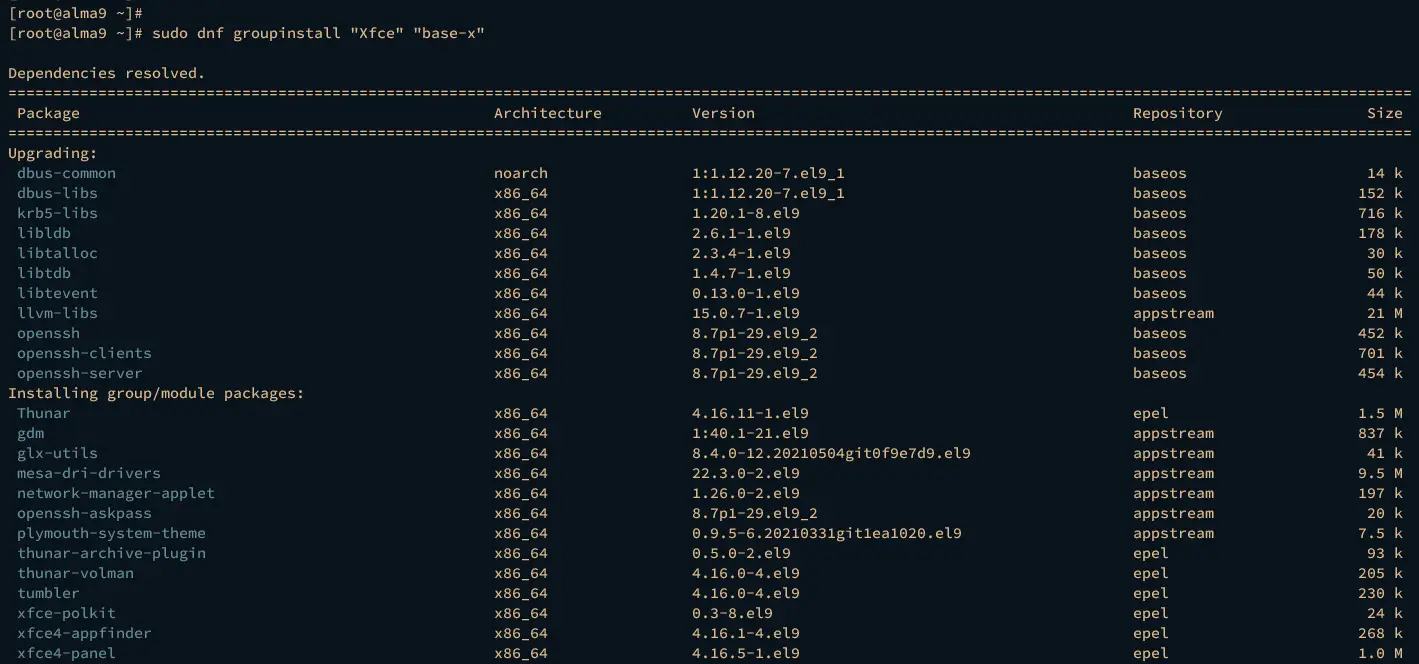
Task: Click the 'Version' column header
Action: point(723,113)
